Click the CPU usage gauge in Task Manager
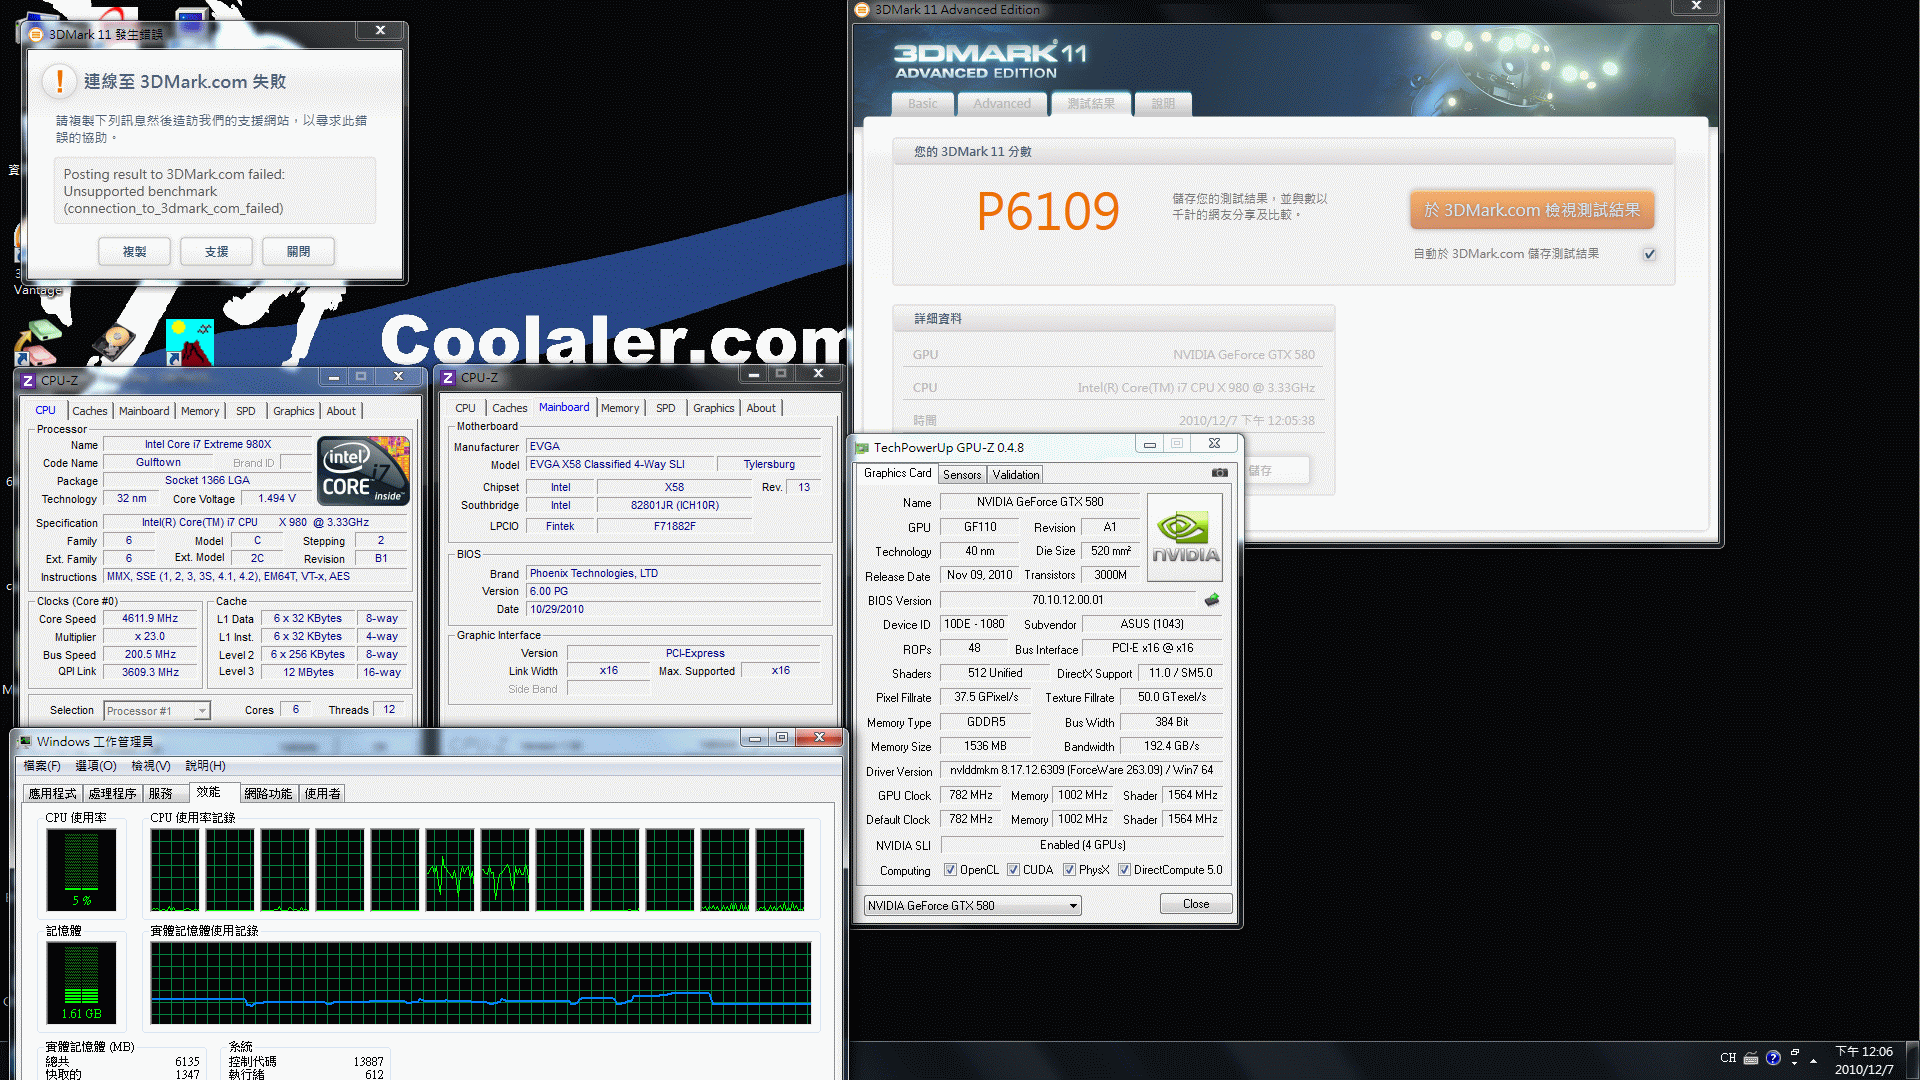This screenshot has height=1080, width=1920. tap(81, 869)
